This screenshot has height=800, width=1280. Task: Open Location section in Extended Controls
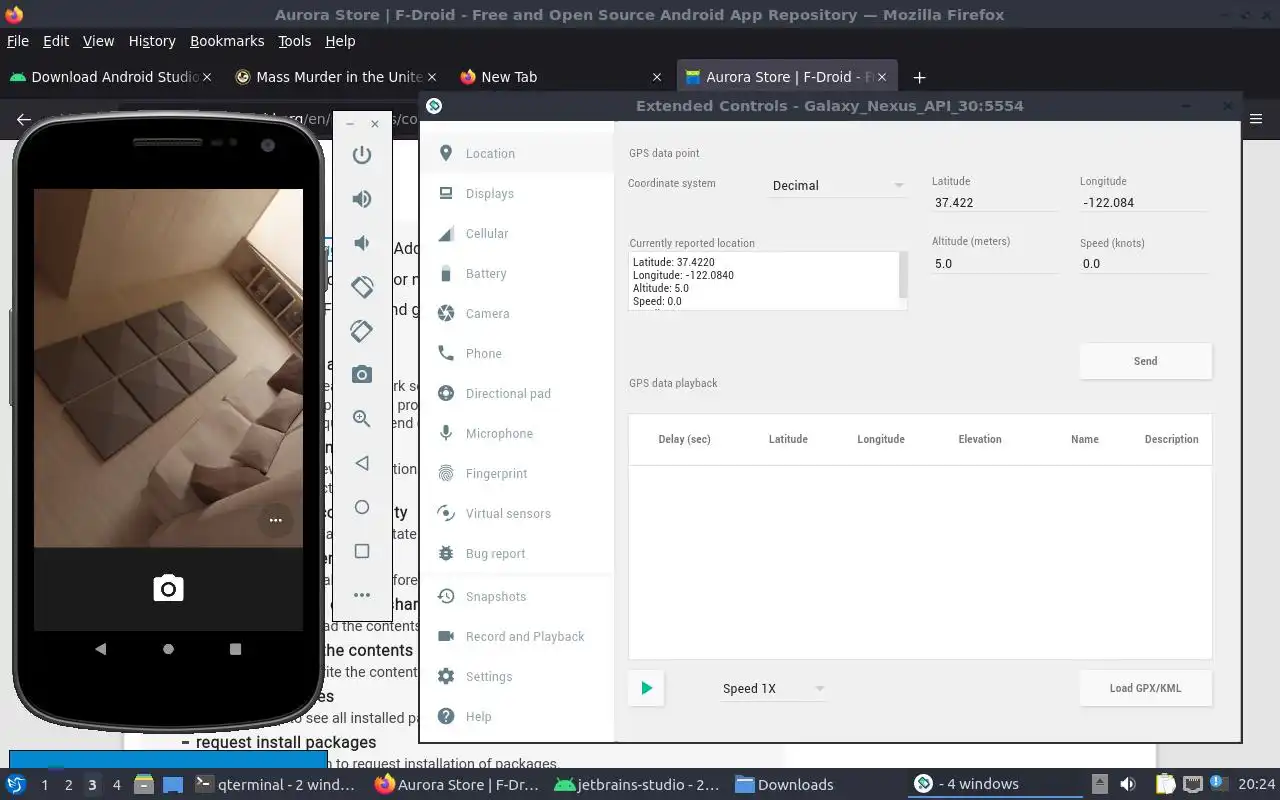pos(517,153)
